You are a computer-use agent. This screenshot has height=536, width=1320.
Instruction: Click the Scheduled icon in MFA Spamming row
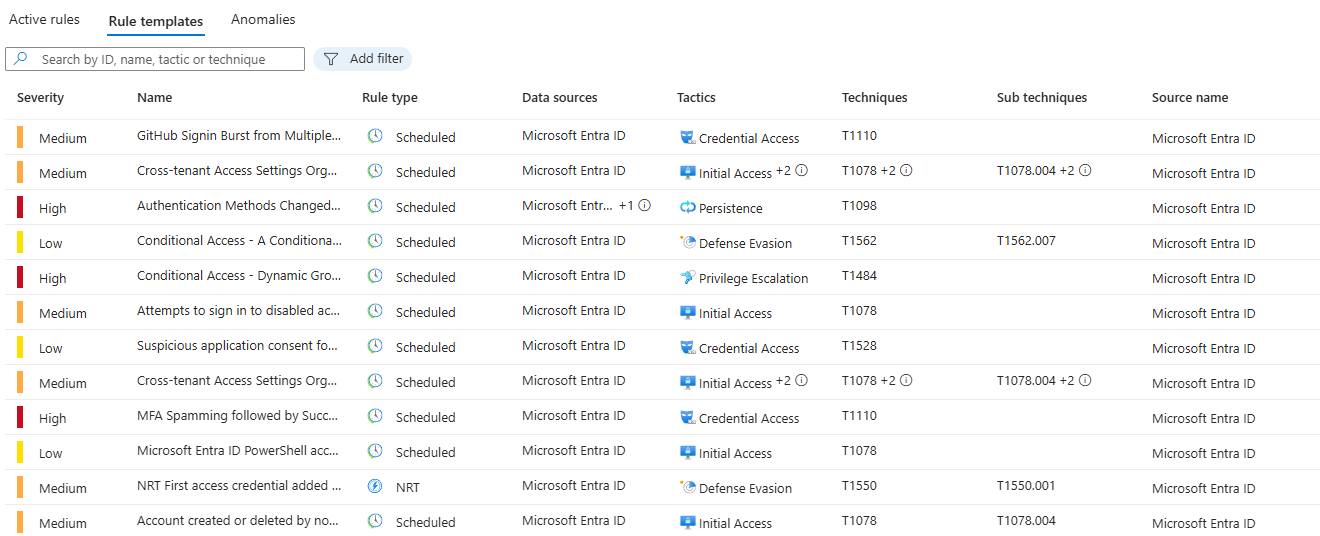click(x=375, y=416)
